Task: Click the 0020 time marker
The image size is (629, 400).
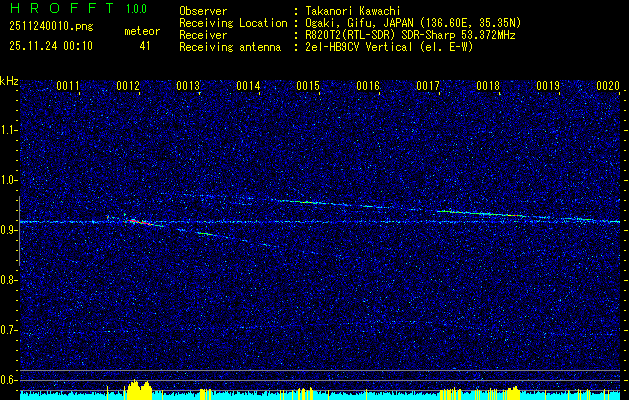Action: click(608, 86)
